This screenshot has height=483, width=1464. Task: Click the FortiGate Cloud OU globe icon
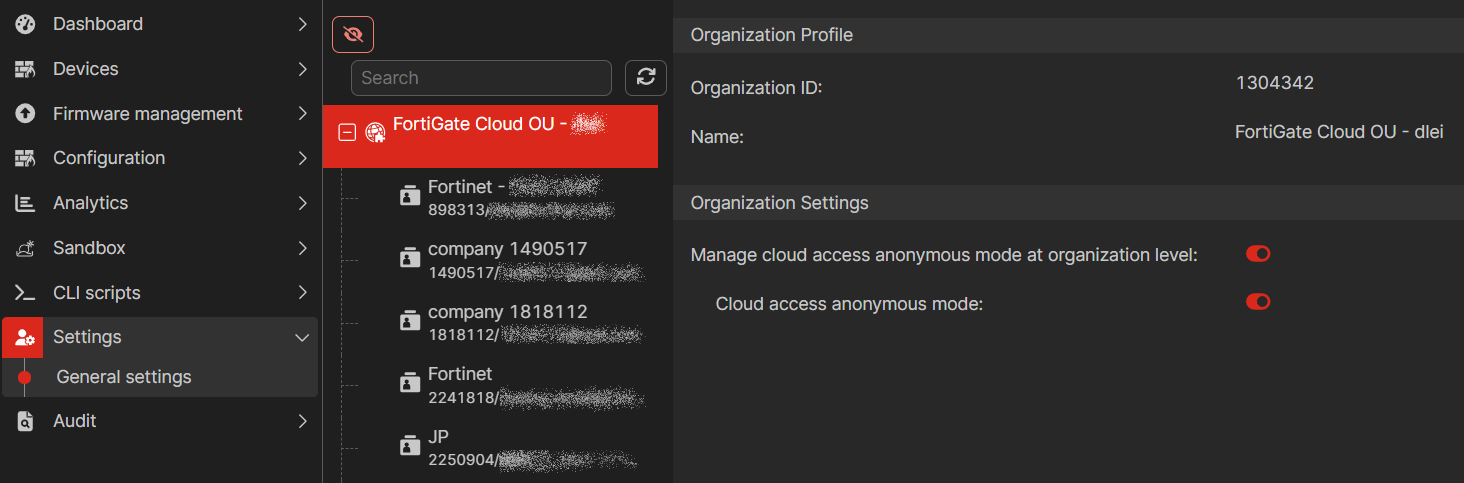[x=375, y=132]
